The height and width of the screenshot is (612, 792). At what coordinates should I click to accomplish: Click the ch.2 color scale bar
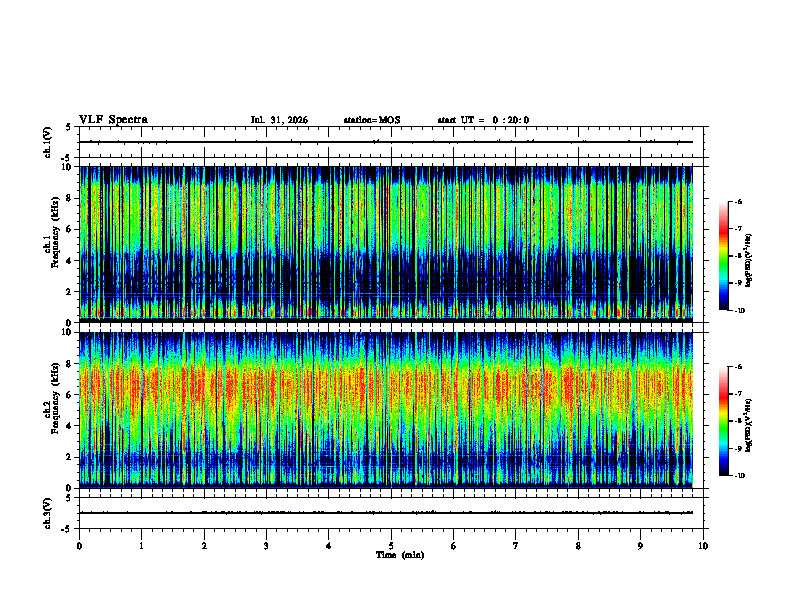(x=723, y=421)
